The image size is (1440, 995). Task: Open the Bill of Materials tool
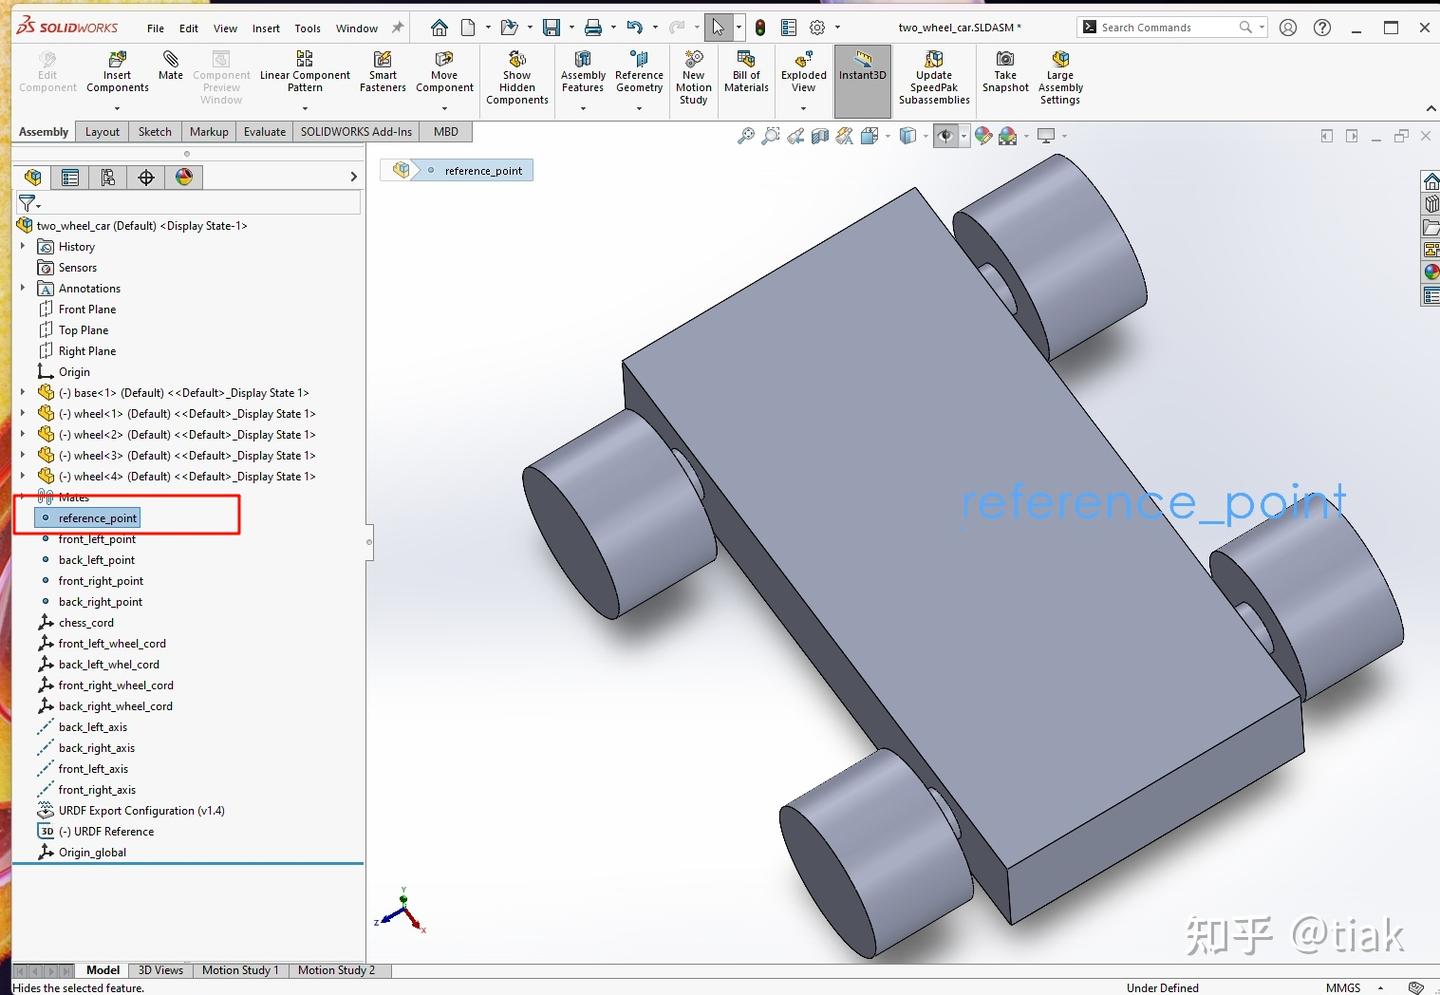click(x=745, y=70)
